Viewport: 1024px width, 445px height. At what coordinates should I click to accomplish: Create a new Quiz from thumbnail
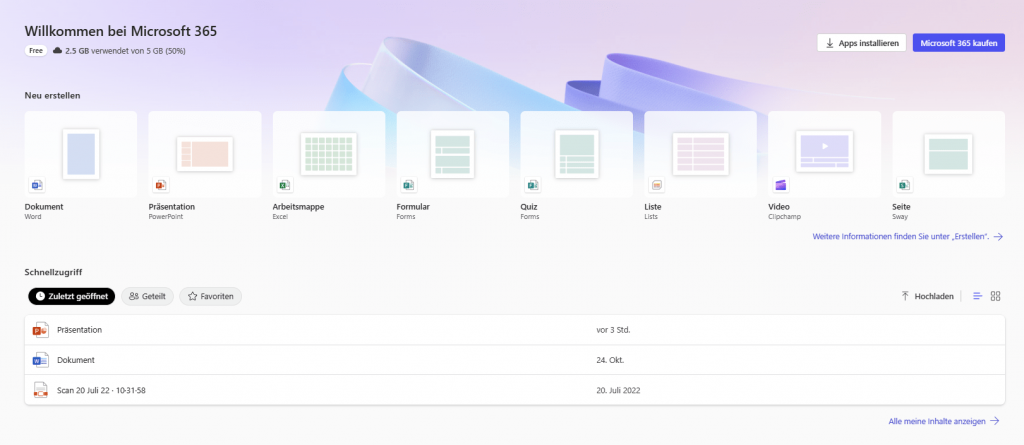tap(577, 154)
